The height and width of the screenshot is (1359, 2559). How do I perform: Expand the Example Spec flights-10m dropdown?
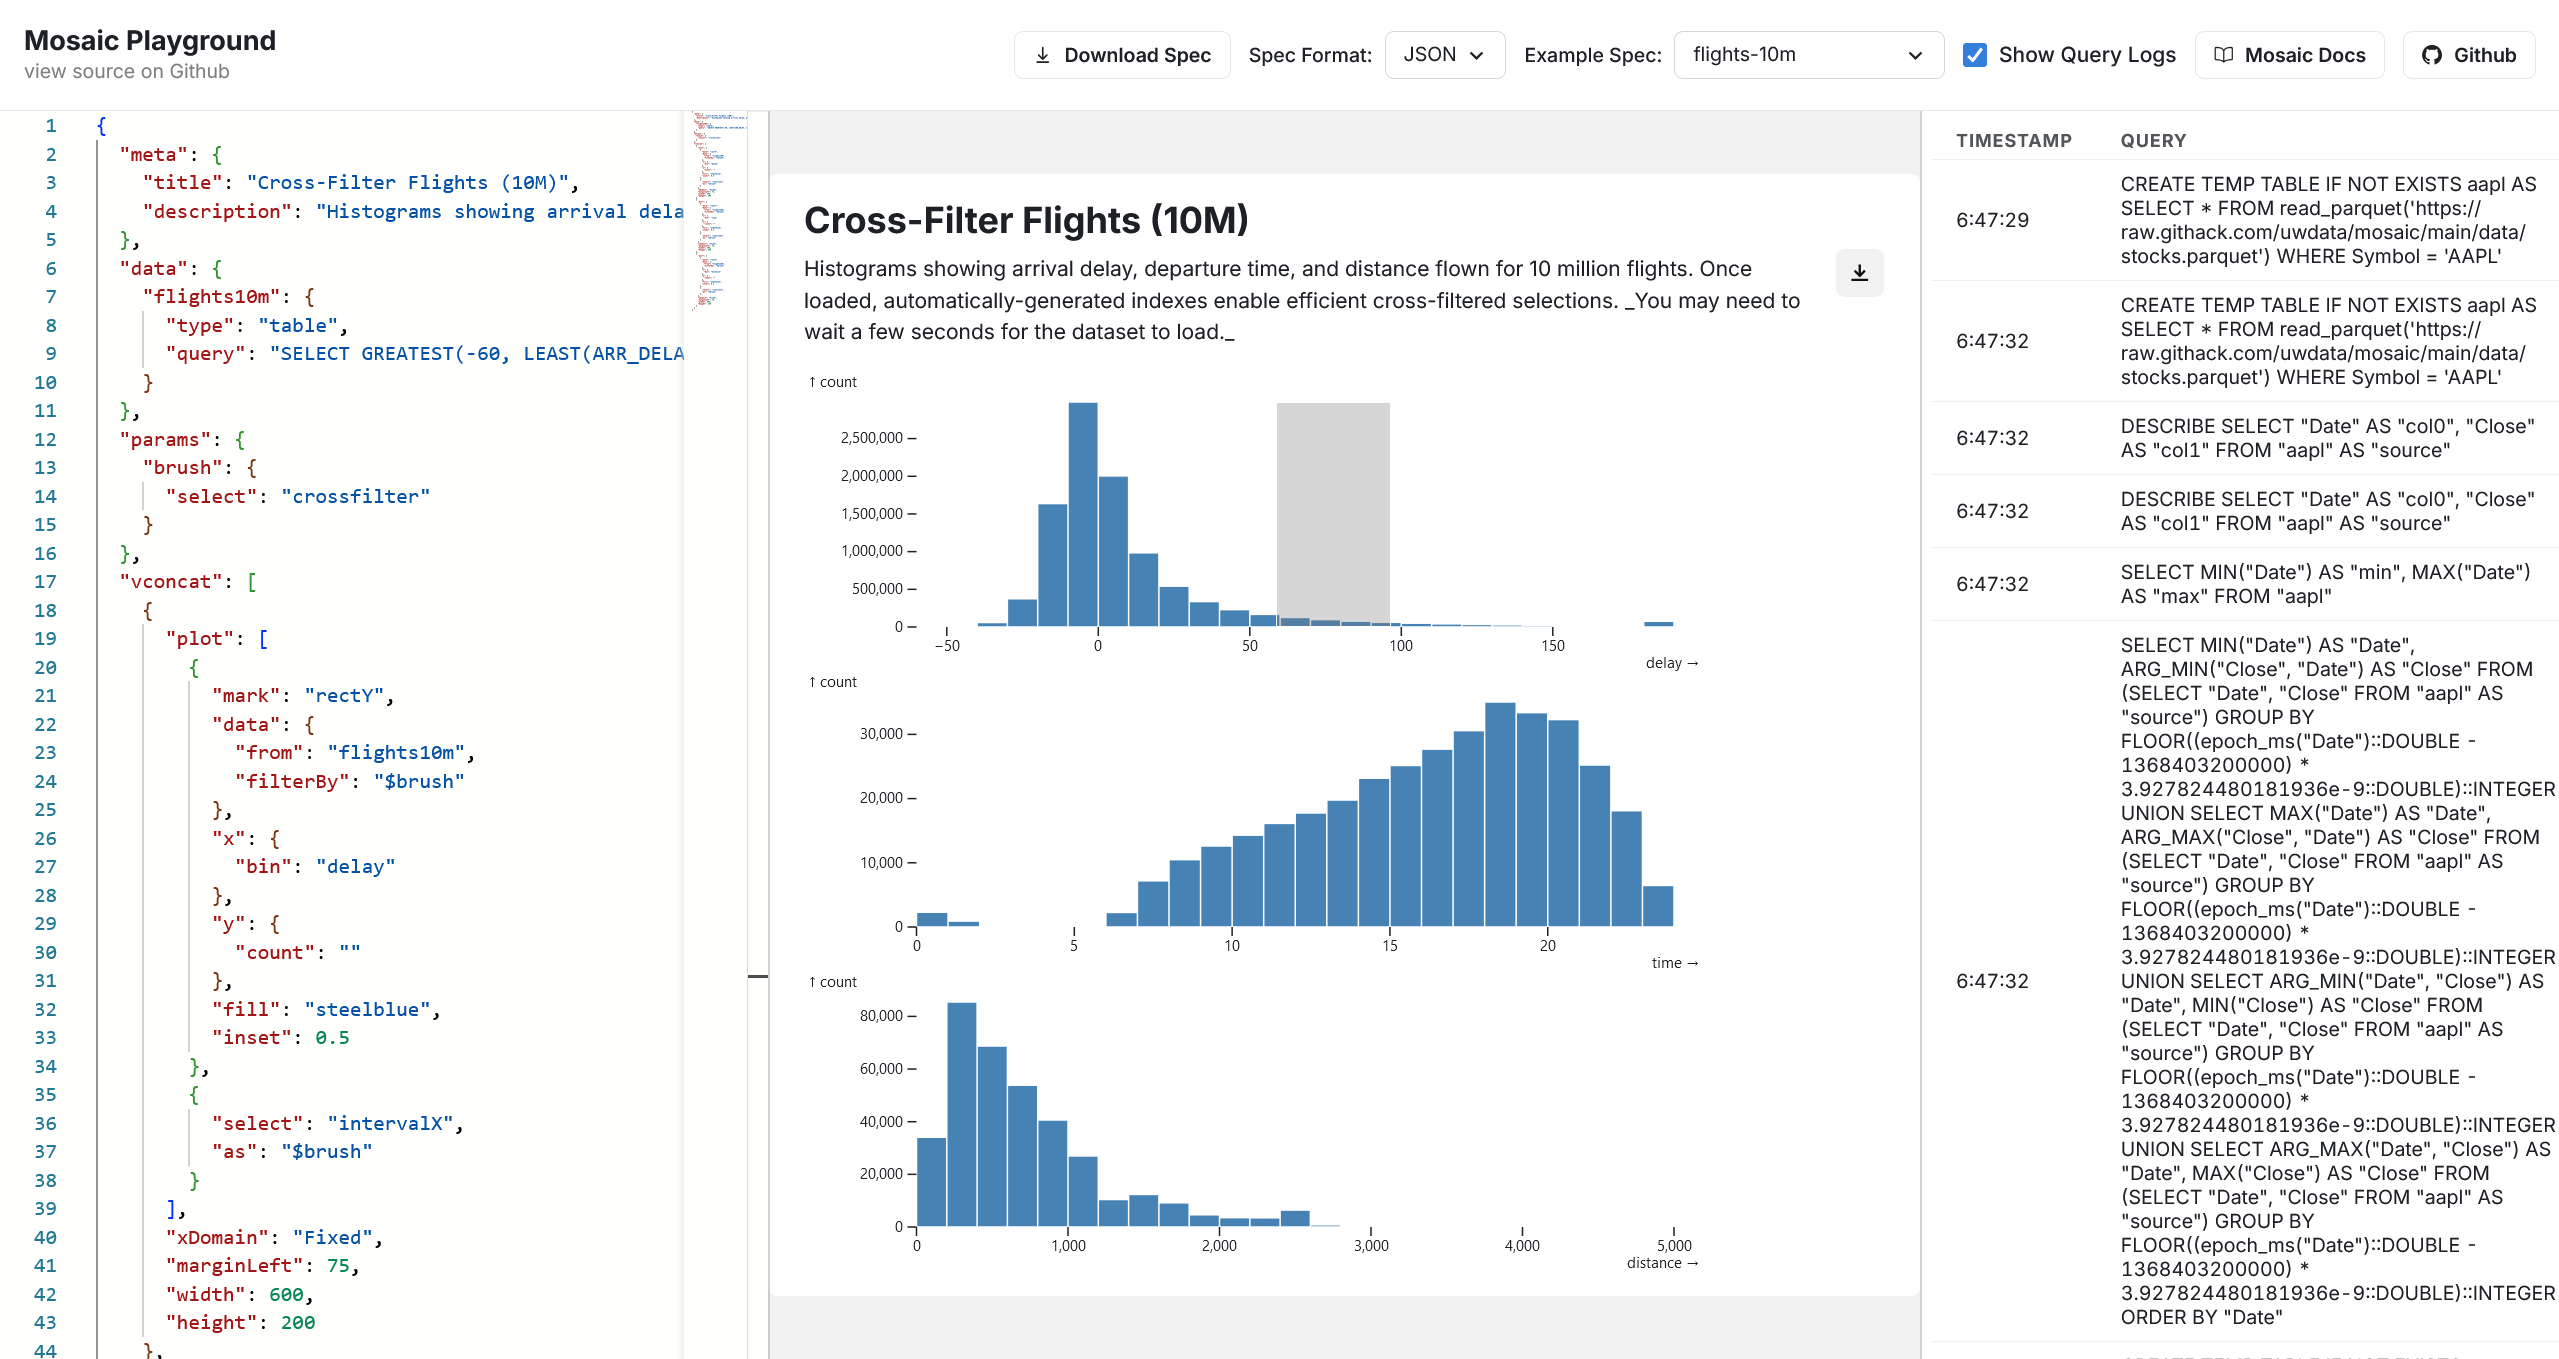(x=1807, y=55)
